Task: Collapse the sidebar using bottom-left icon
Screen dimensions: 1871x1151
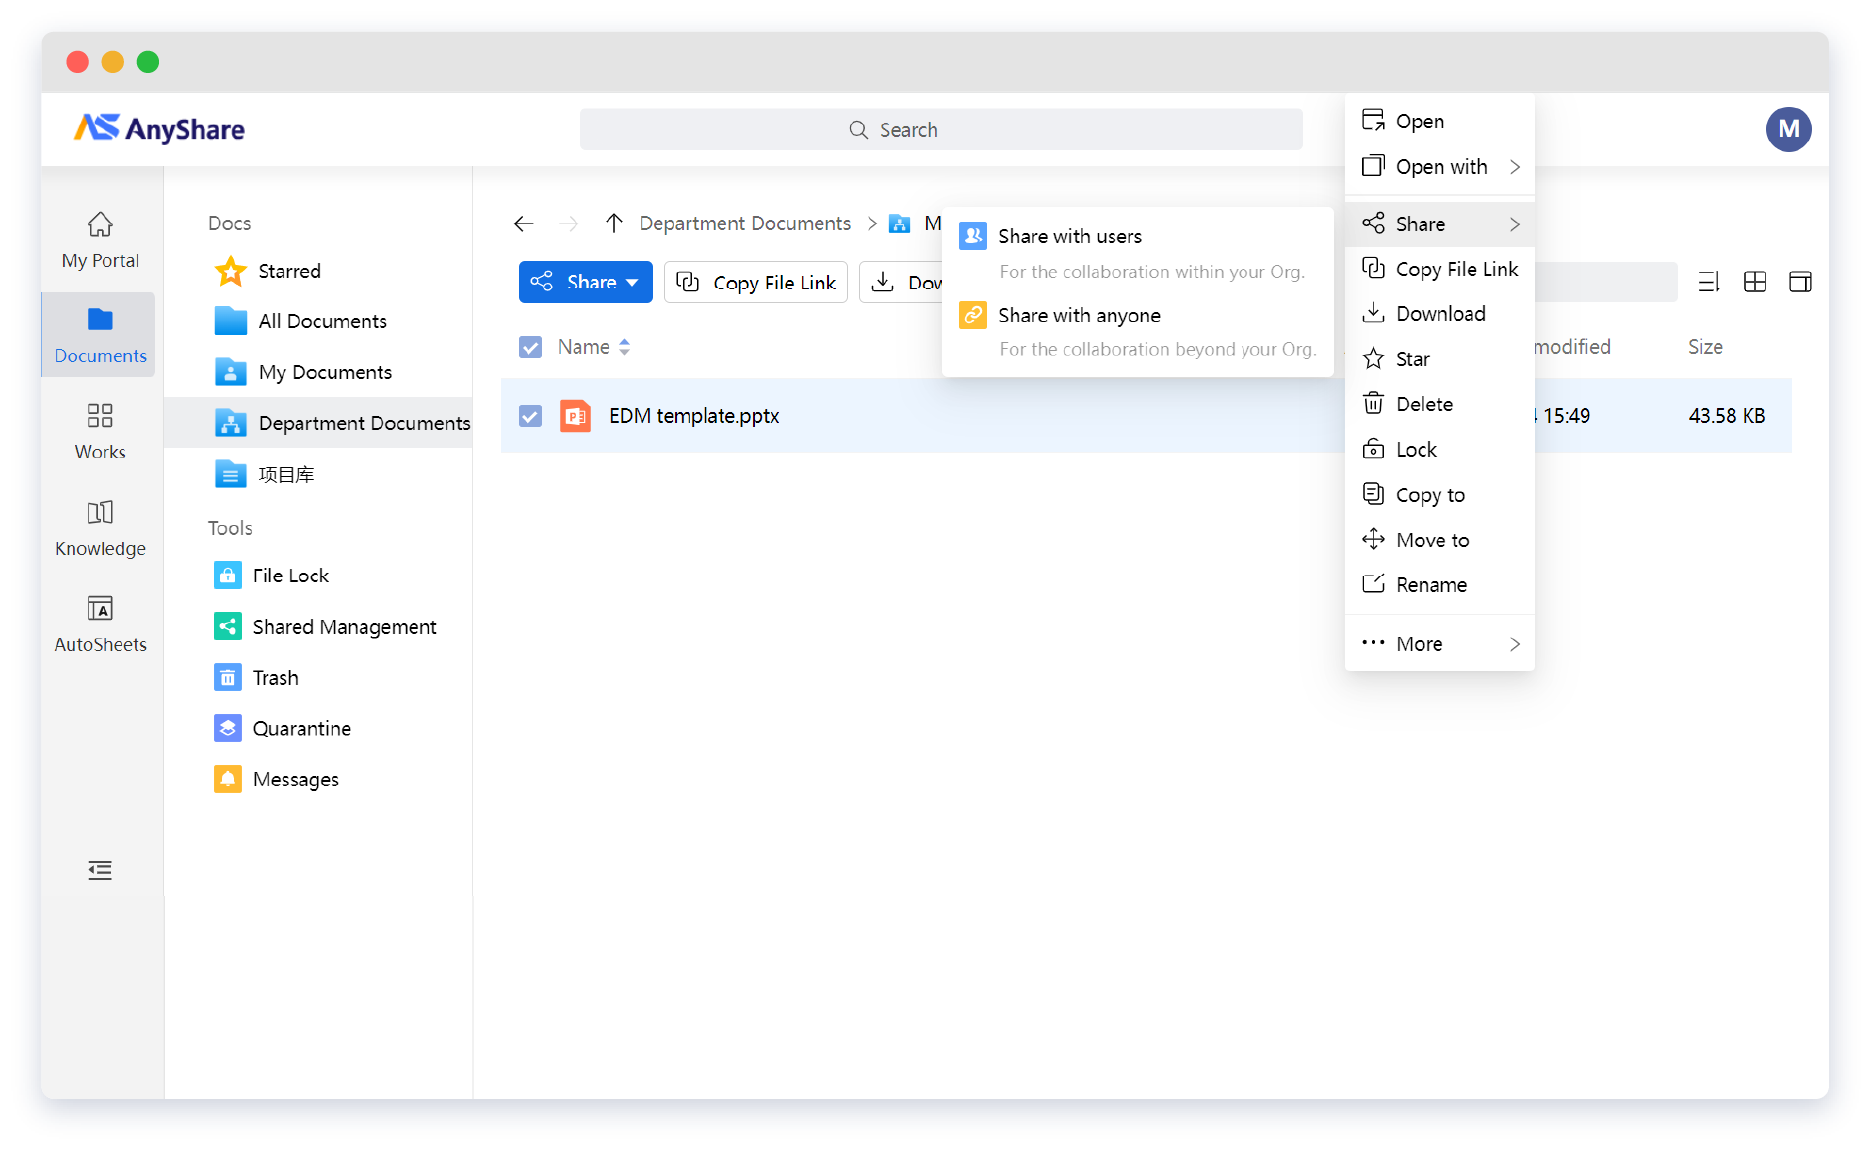Action: (x=99, y=870)
